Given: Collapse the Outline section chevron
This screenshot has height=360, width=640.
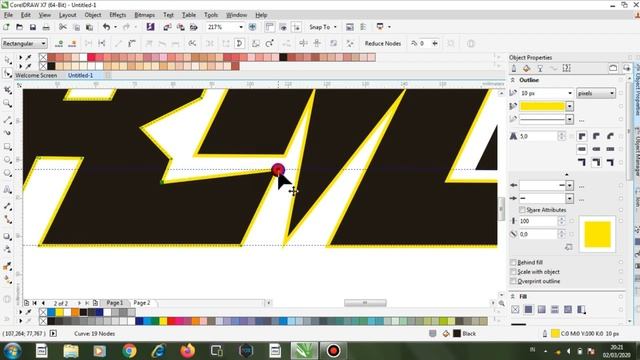Looking at the screenshot, I should [513, 80].
